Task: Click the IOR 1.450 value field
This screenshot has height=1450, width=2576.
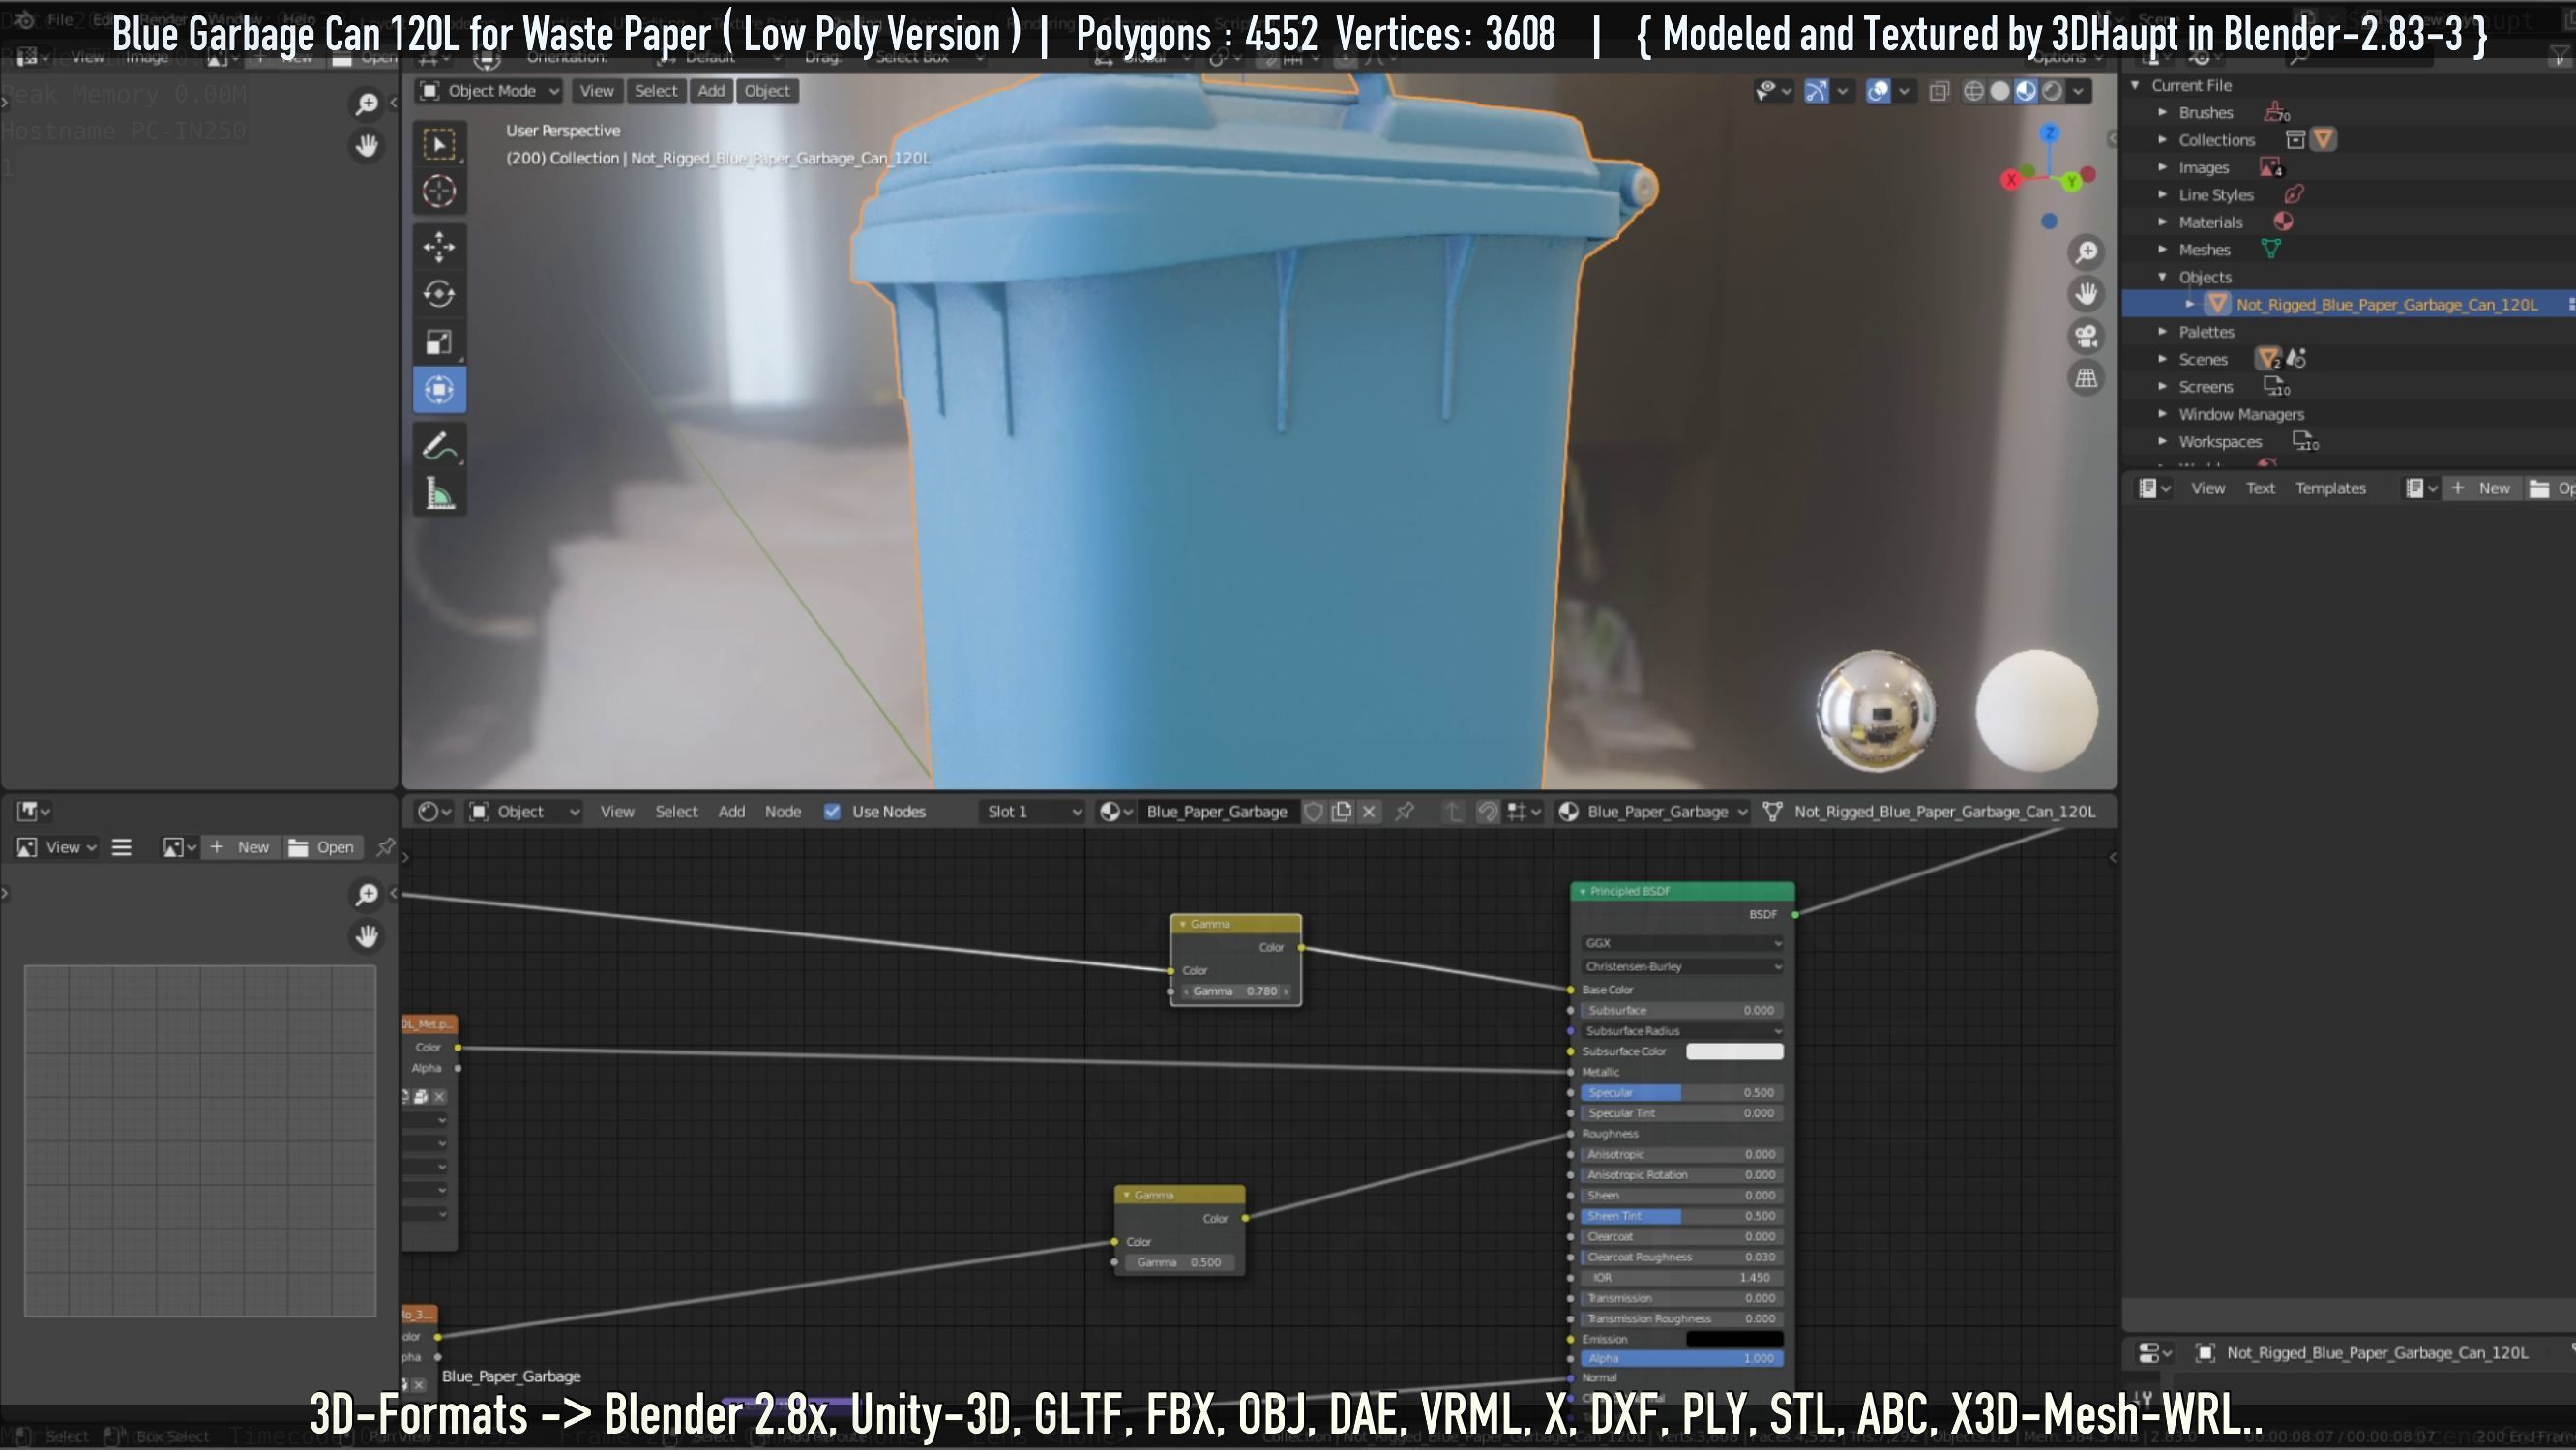Action: tap(1682, 1278)
